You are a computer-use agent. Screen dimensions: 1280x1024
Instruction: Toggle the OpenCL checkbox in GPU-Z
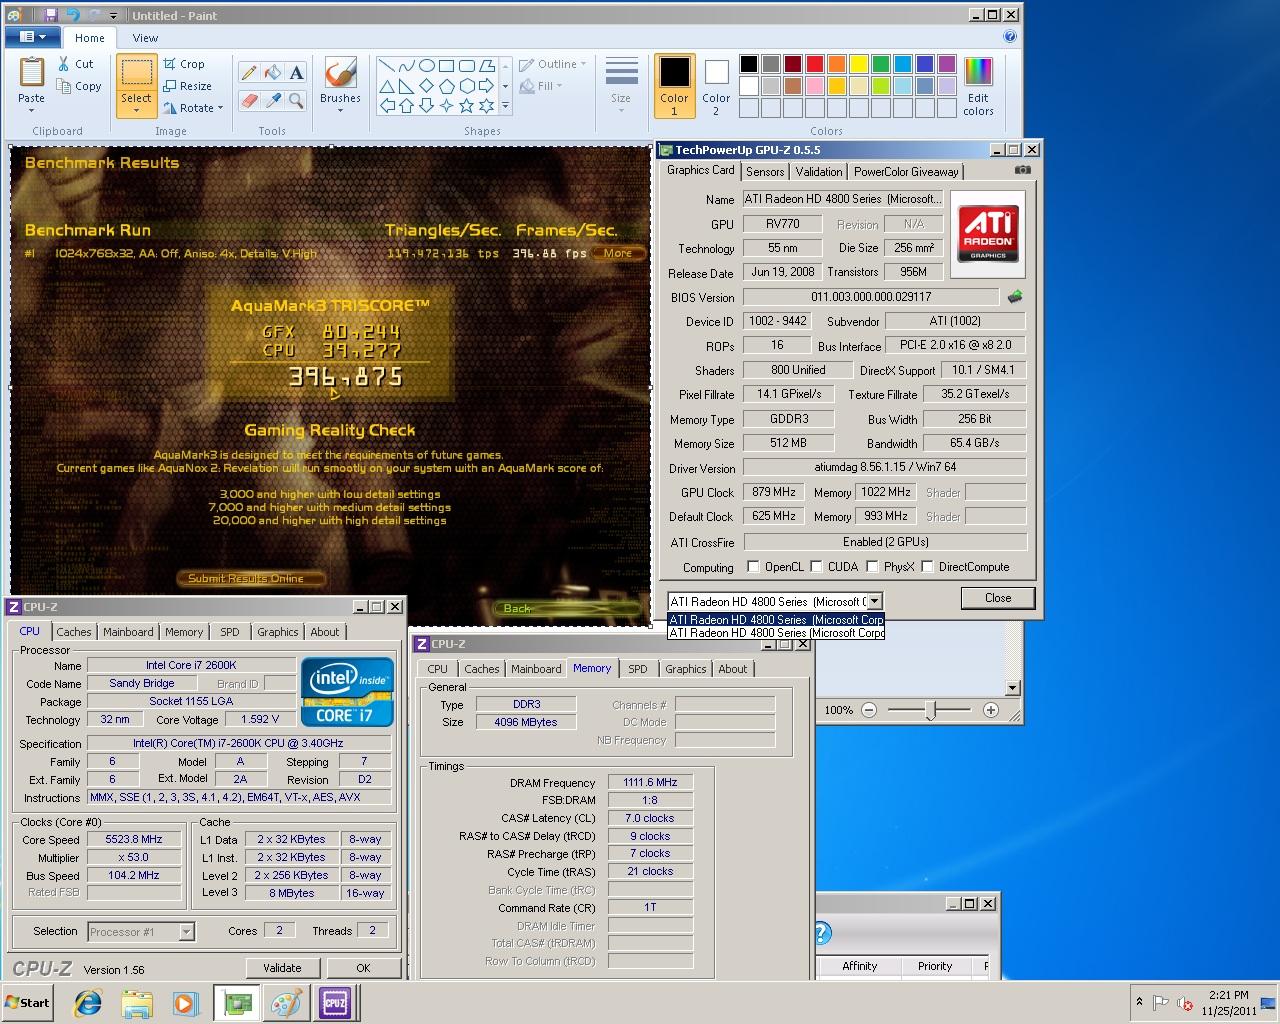(753, 567)
